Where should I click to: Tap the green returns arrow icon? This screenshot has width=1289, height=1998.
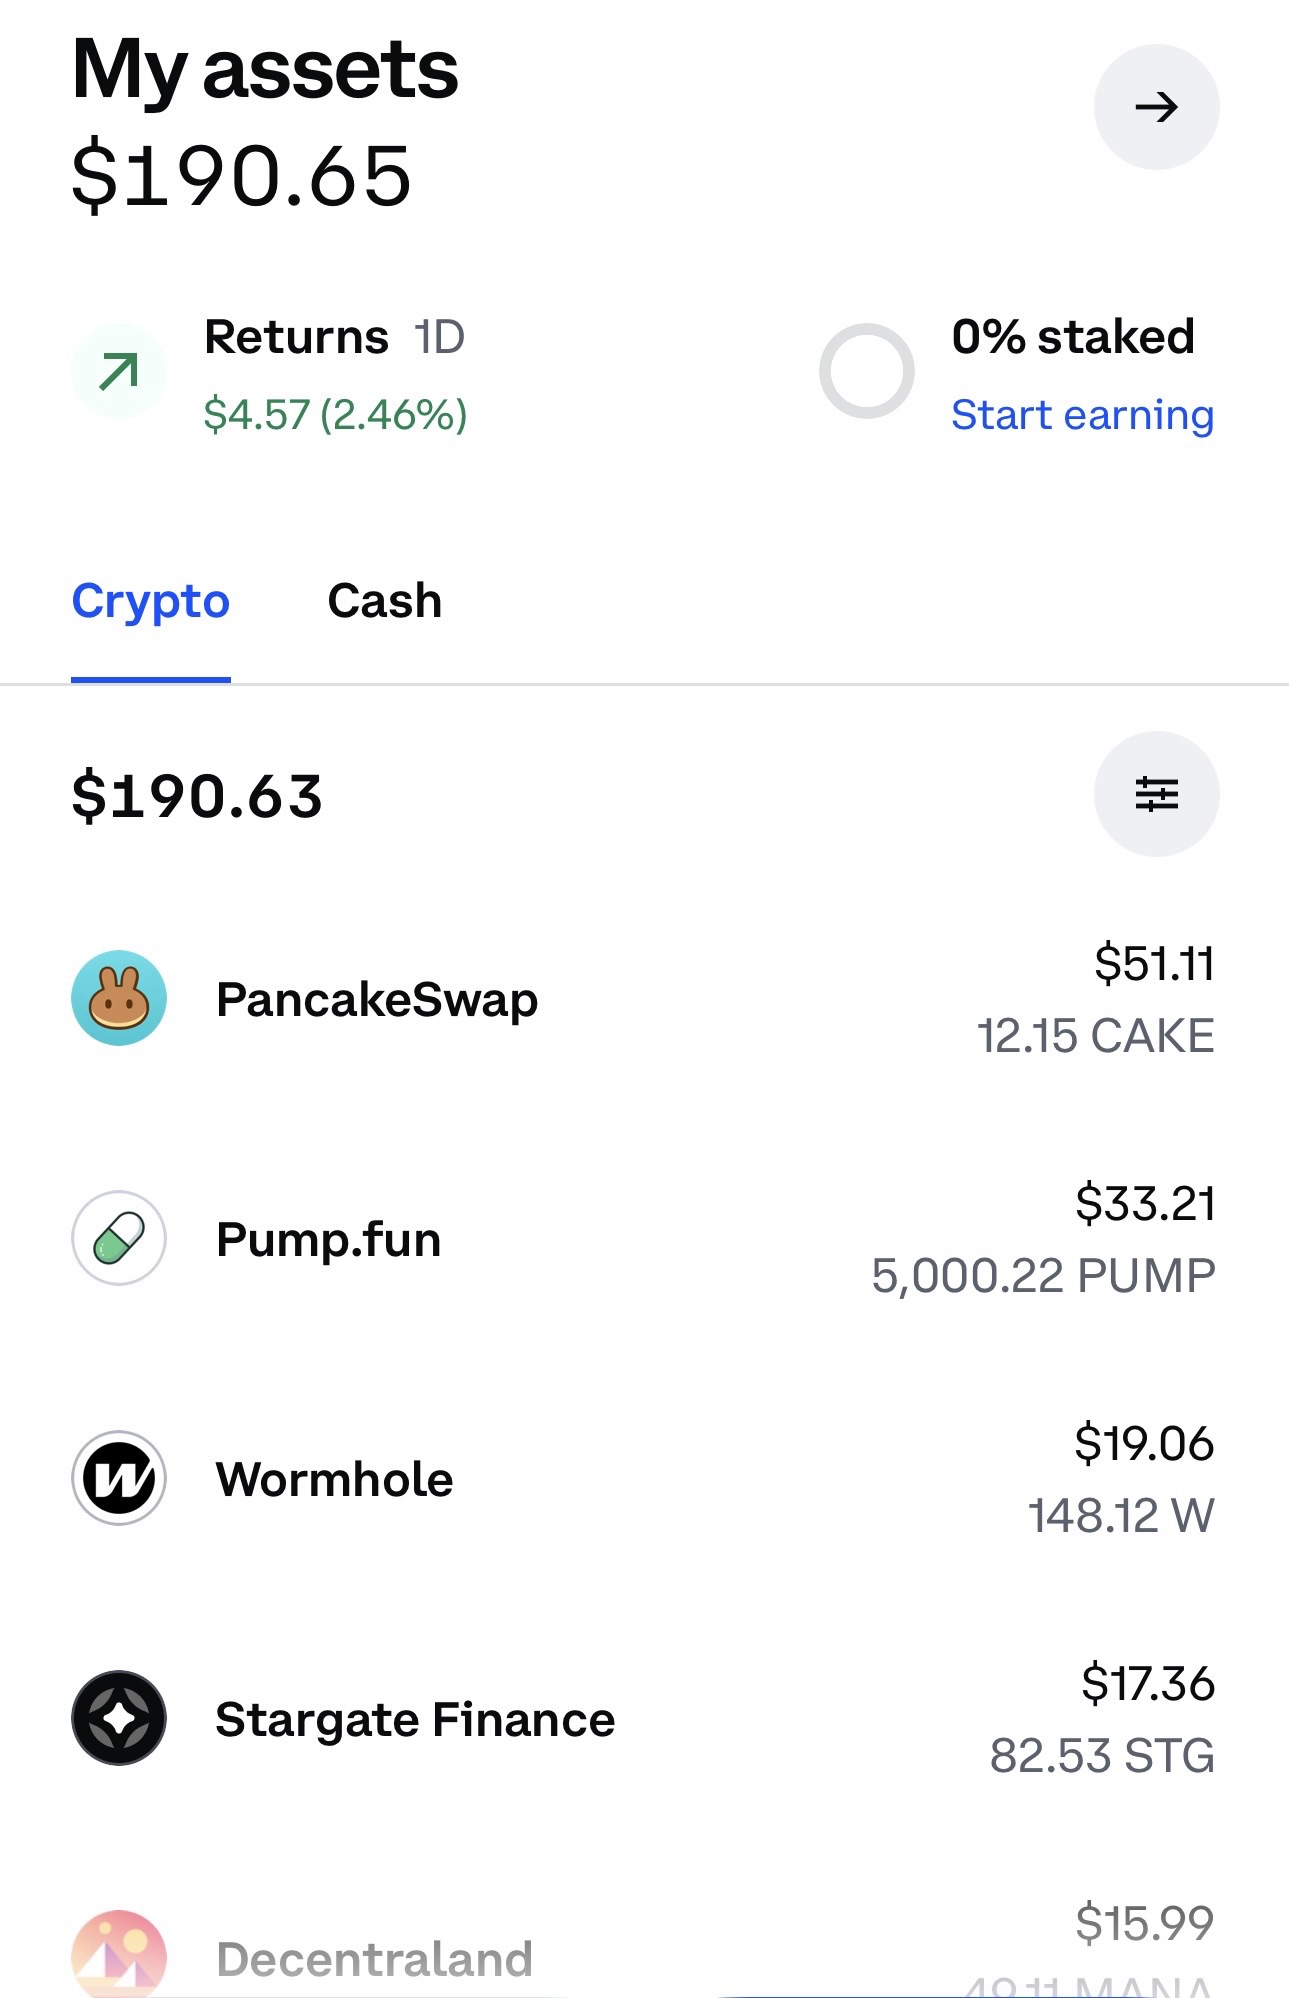[119, 372]
